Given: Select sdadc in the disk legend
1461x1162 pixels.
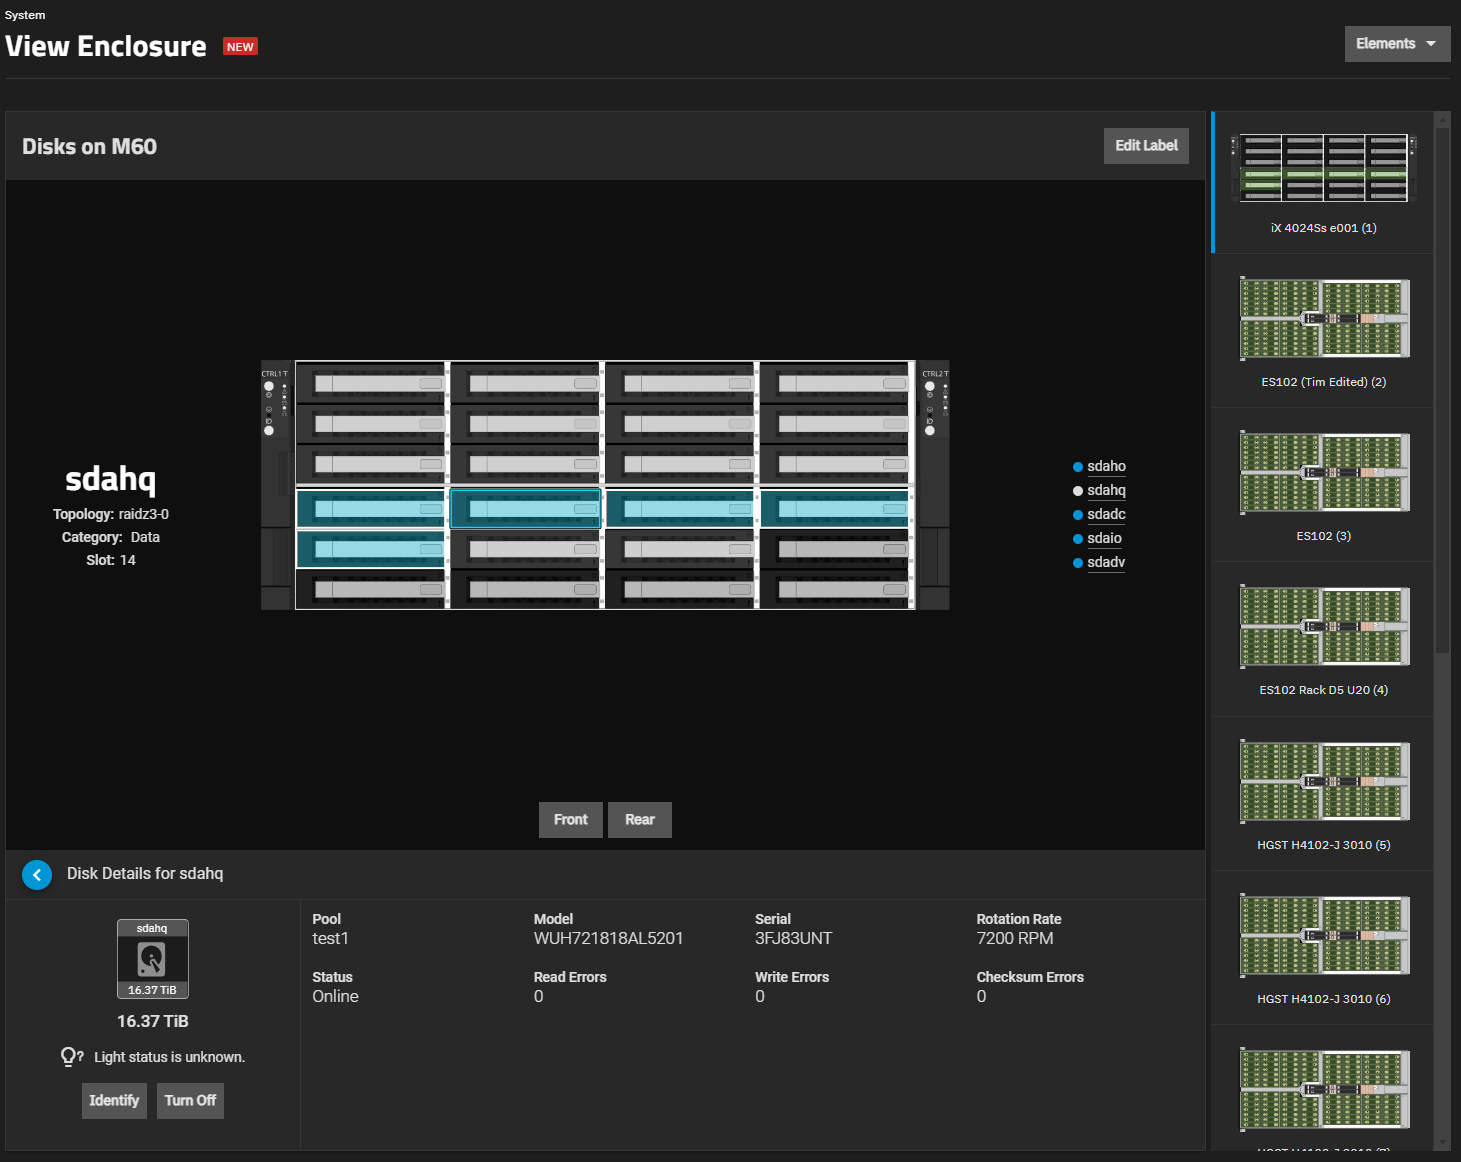Looking at the screenshot, I should tap(1106, 515).
